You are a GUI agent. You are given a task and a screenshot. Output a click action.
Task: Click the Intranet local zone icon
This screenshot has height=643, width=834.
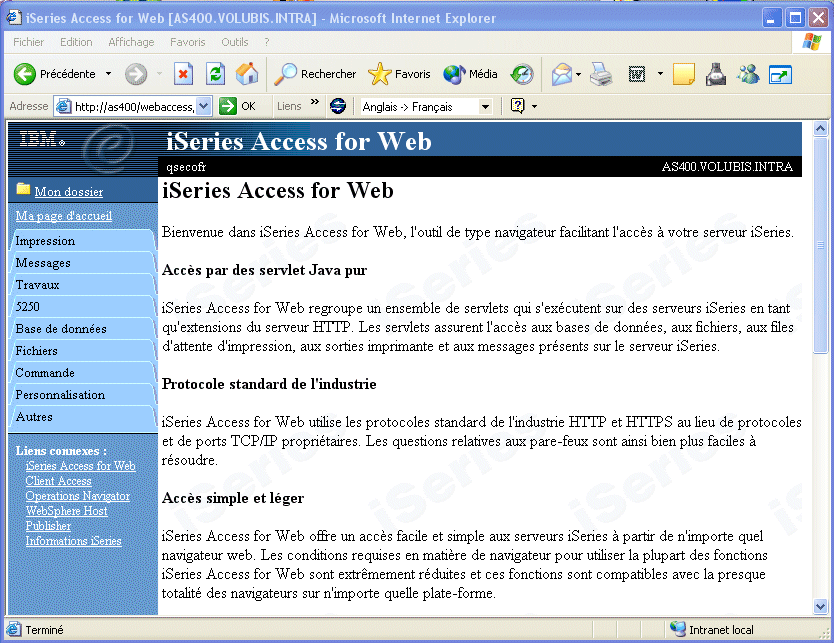coord(678,629)
